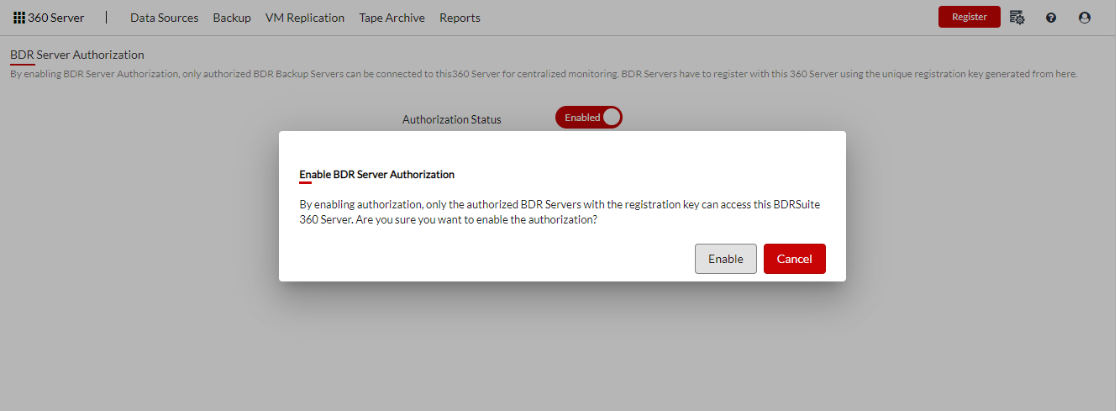The height and width of the screenshot is (411, 1116).
Task: Click the Authorization Status label
Action: (x=452, y=120)
